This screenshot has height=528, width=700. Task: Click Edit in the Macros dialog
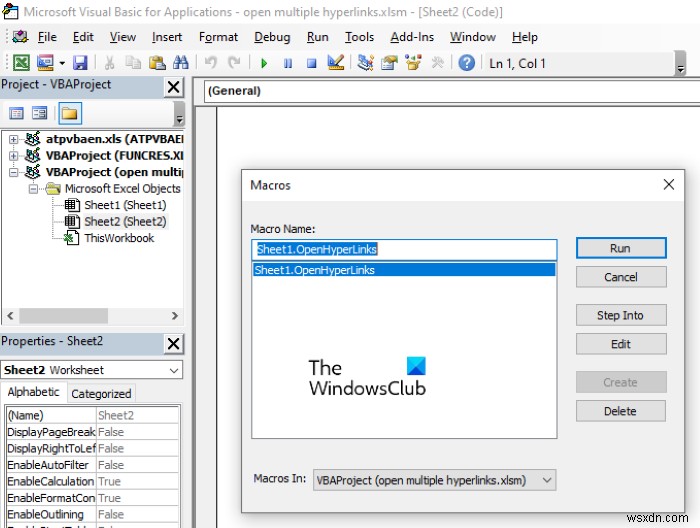(x=621, y=344)
